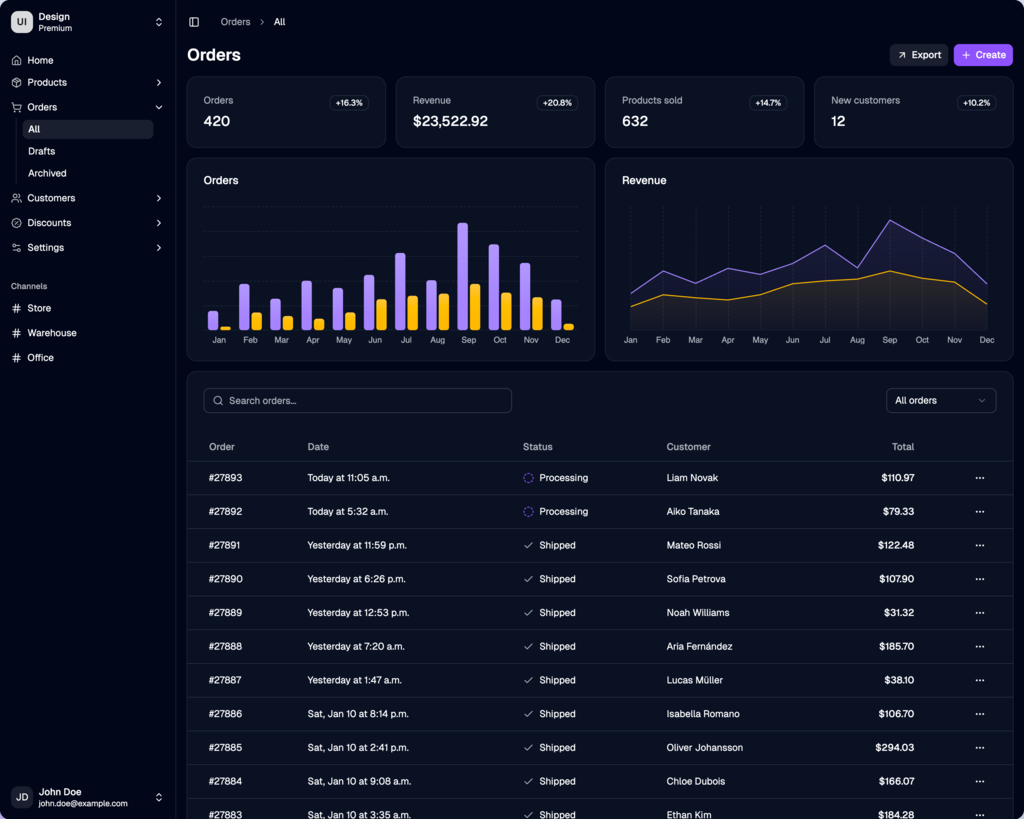The width and height of the screenshot is (1024, 819).
Task: Click the Home icon in sidebar
Action: (x=16, y=61)
